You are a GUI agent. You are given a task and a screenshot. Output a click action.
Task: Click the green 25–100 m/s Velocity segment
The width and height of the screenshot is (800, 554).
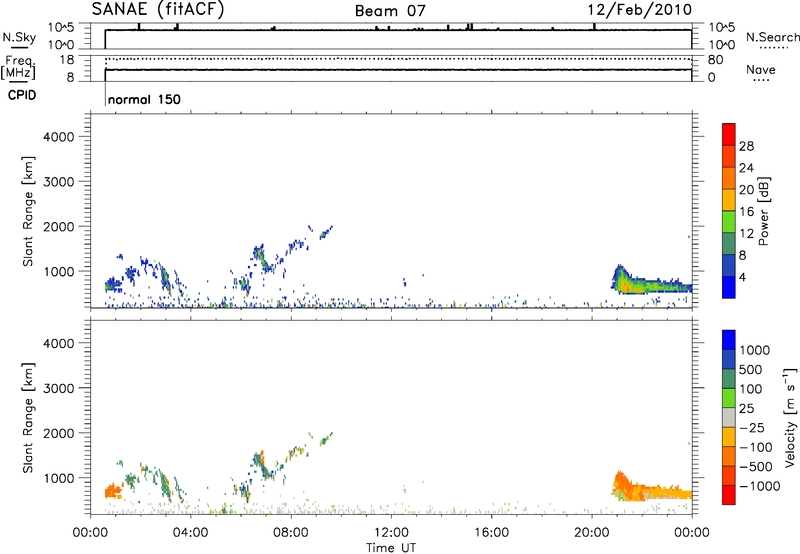click(x=729, y=398)
